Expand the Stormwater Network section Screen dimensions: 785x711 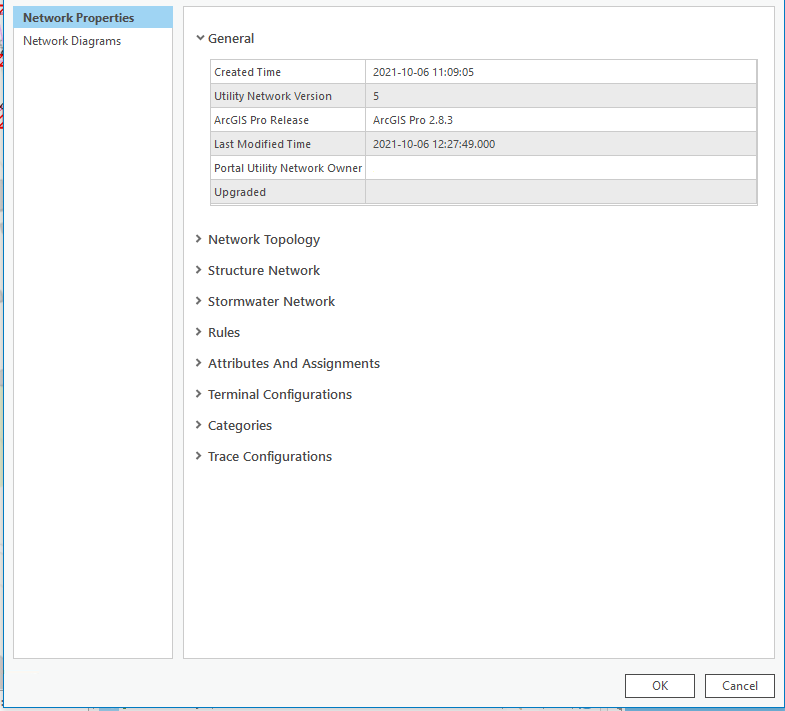click(199, 301)
